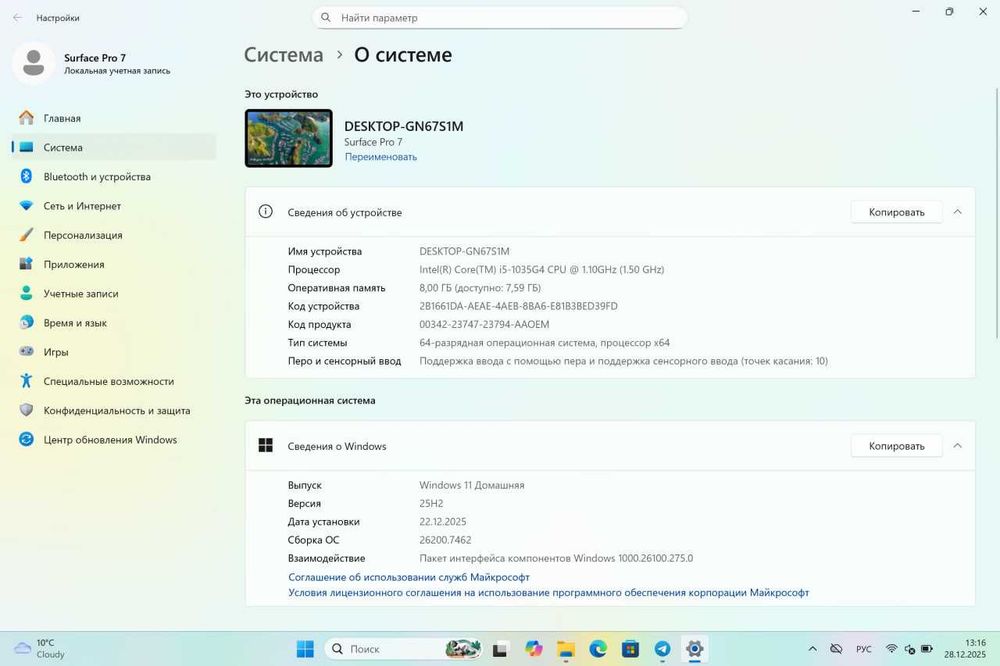Image resolution: width=1000 pixels, height=666 pixels.
Task: Click the DESKTOP-GN67S1M heading
Action: point(404,126)
